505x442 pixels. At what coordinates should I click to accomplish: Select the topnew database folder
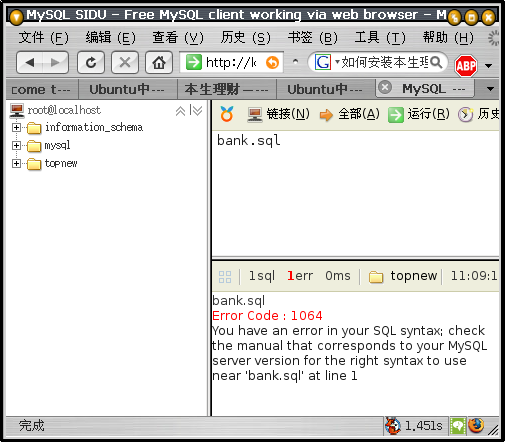click(x=34, y=164)
